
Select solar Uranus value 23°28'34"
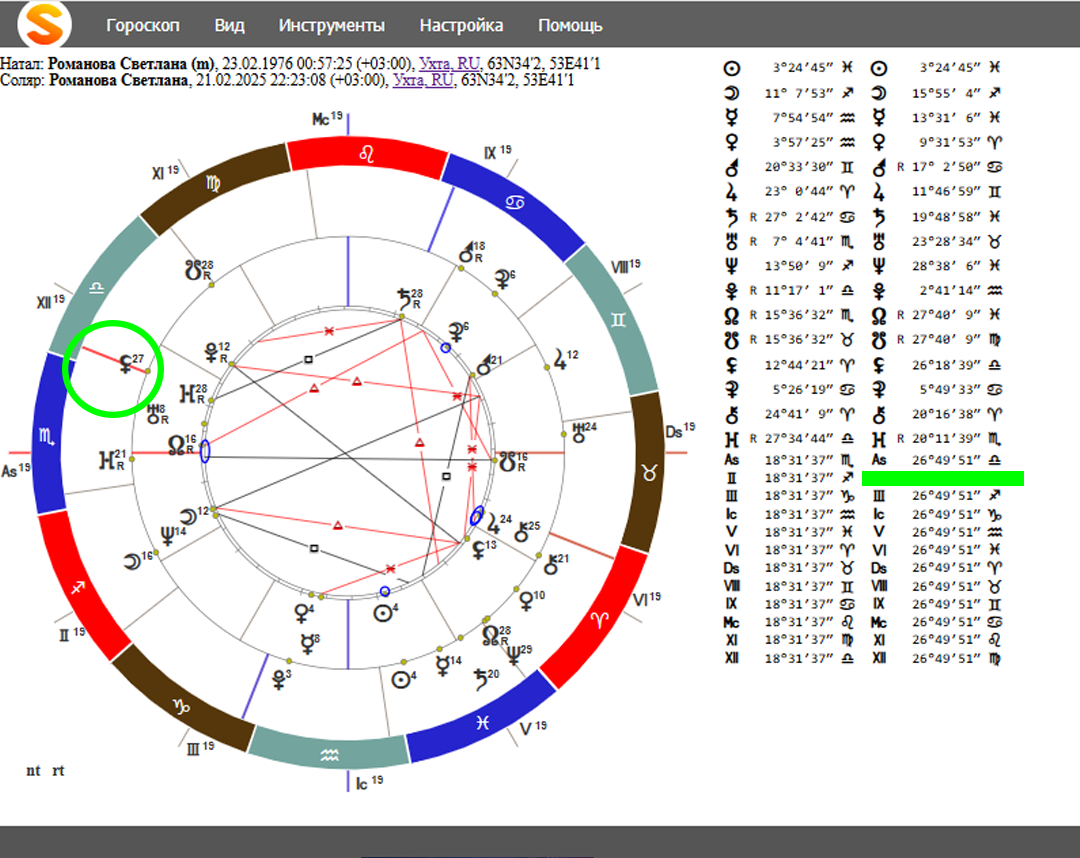(x=946, y=242)
